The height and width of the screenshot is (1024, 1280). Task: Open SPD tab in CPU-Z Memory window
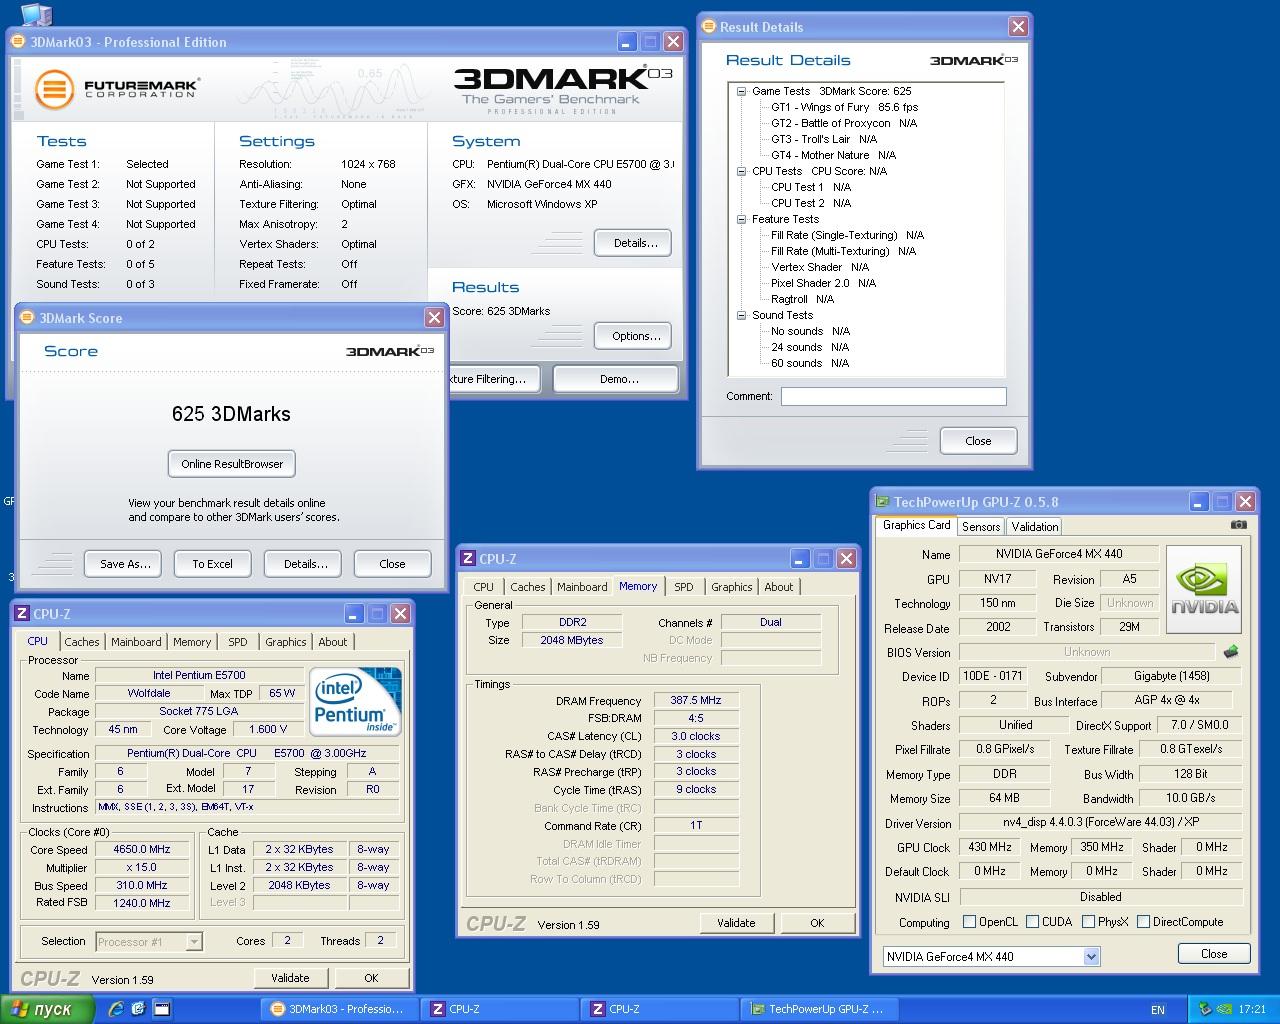coord(684,587)
